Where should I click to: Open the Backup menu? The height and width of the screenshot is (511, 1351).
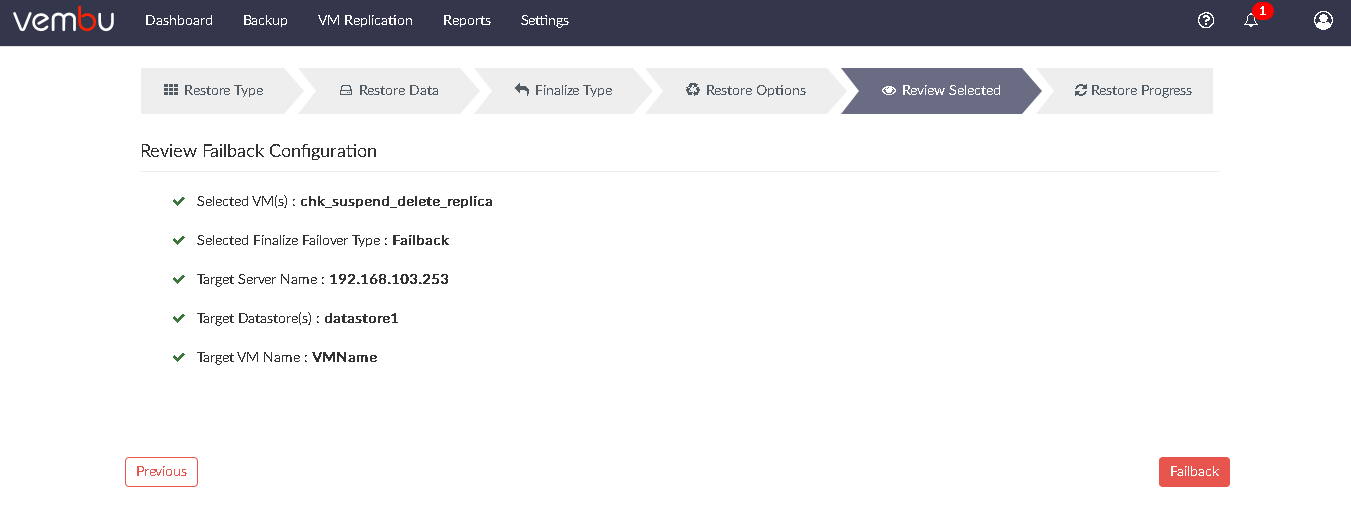click(x=265, y=20)
